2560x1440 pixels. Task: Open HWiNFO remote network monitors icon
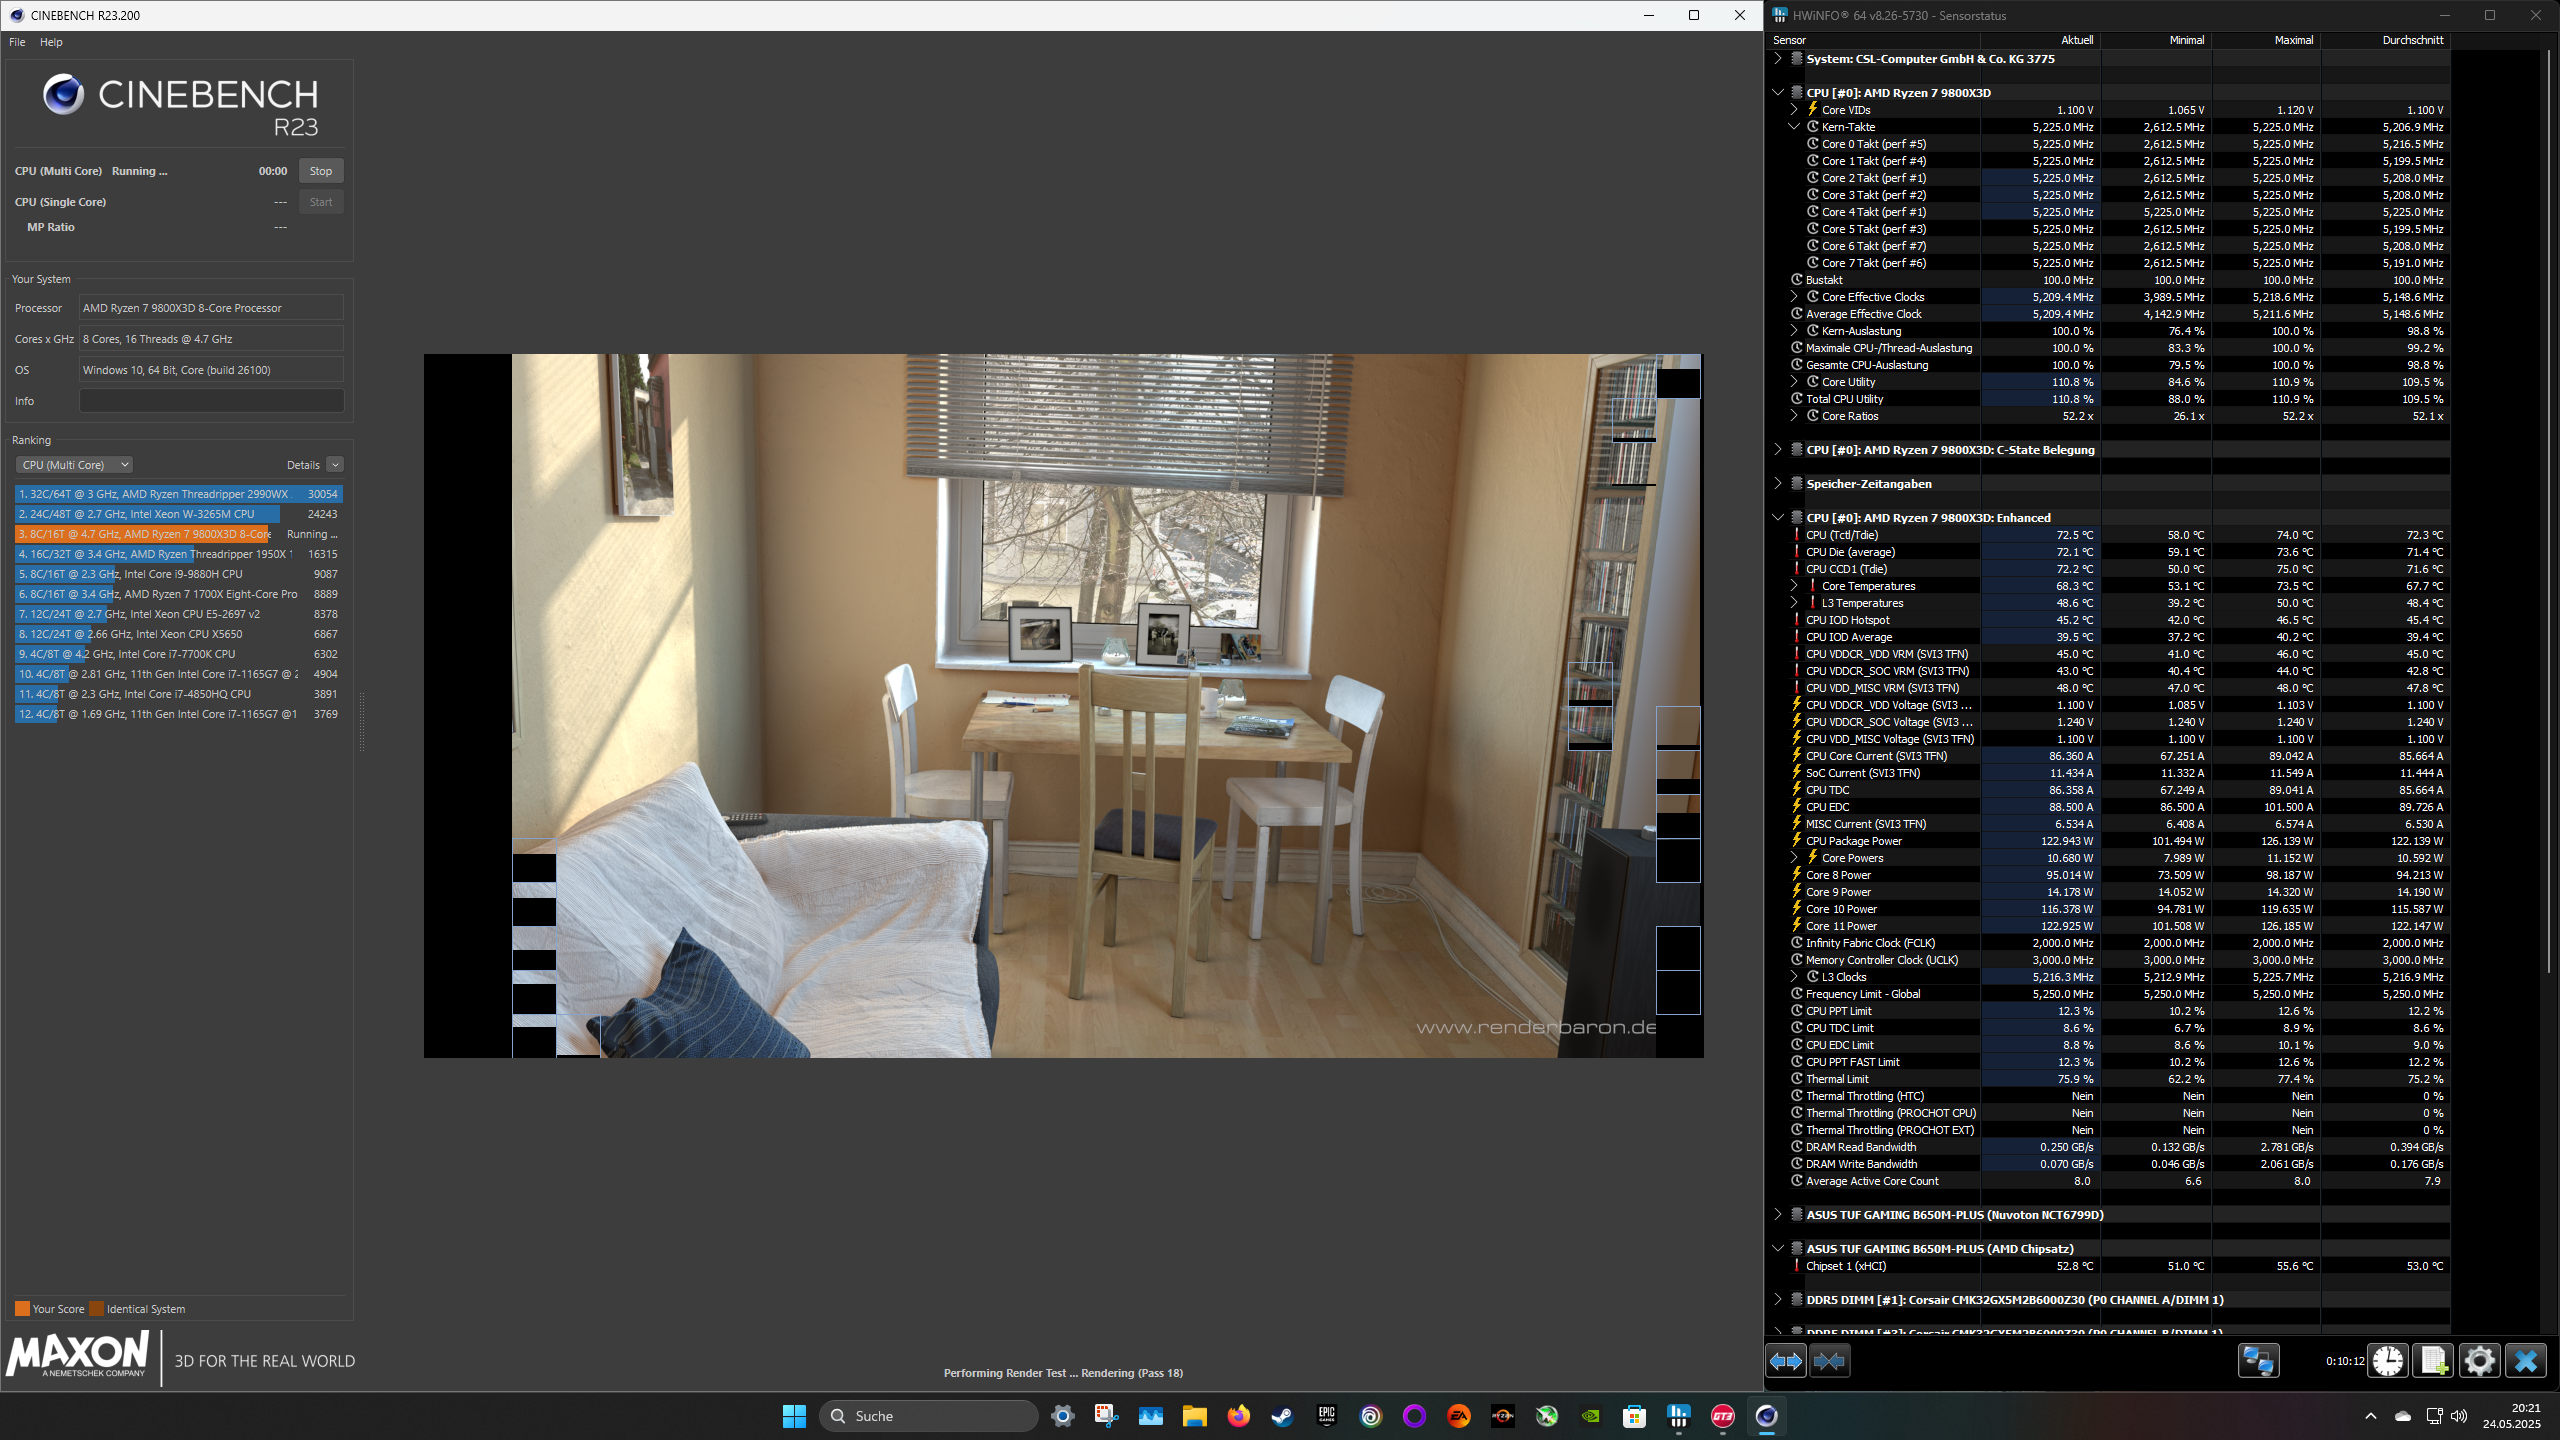(x=2258, y=1361)
